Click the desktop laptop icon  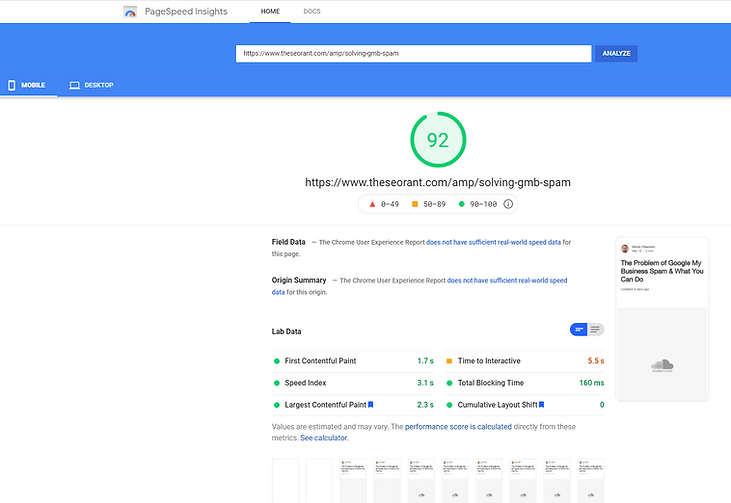(75, 85)
